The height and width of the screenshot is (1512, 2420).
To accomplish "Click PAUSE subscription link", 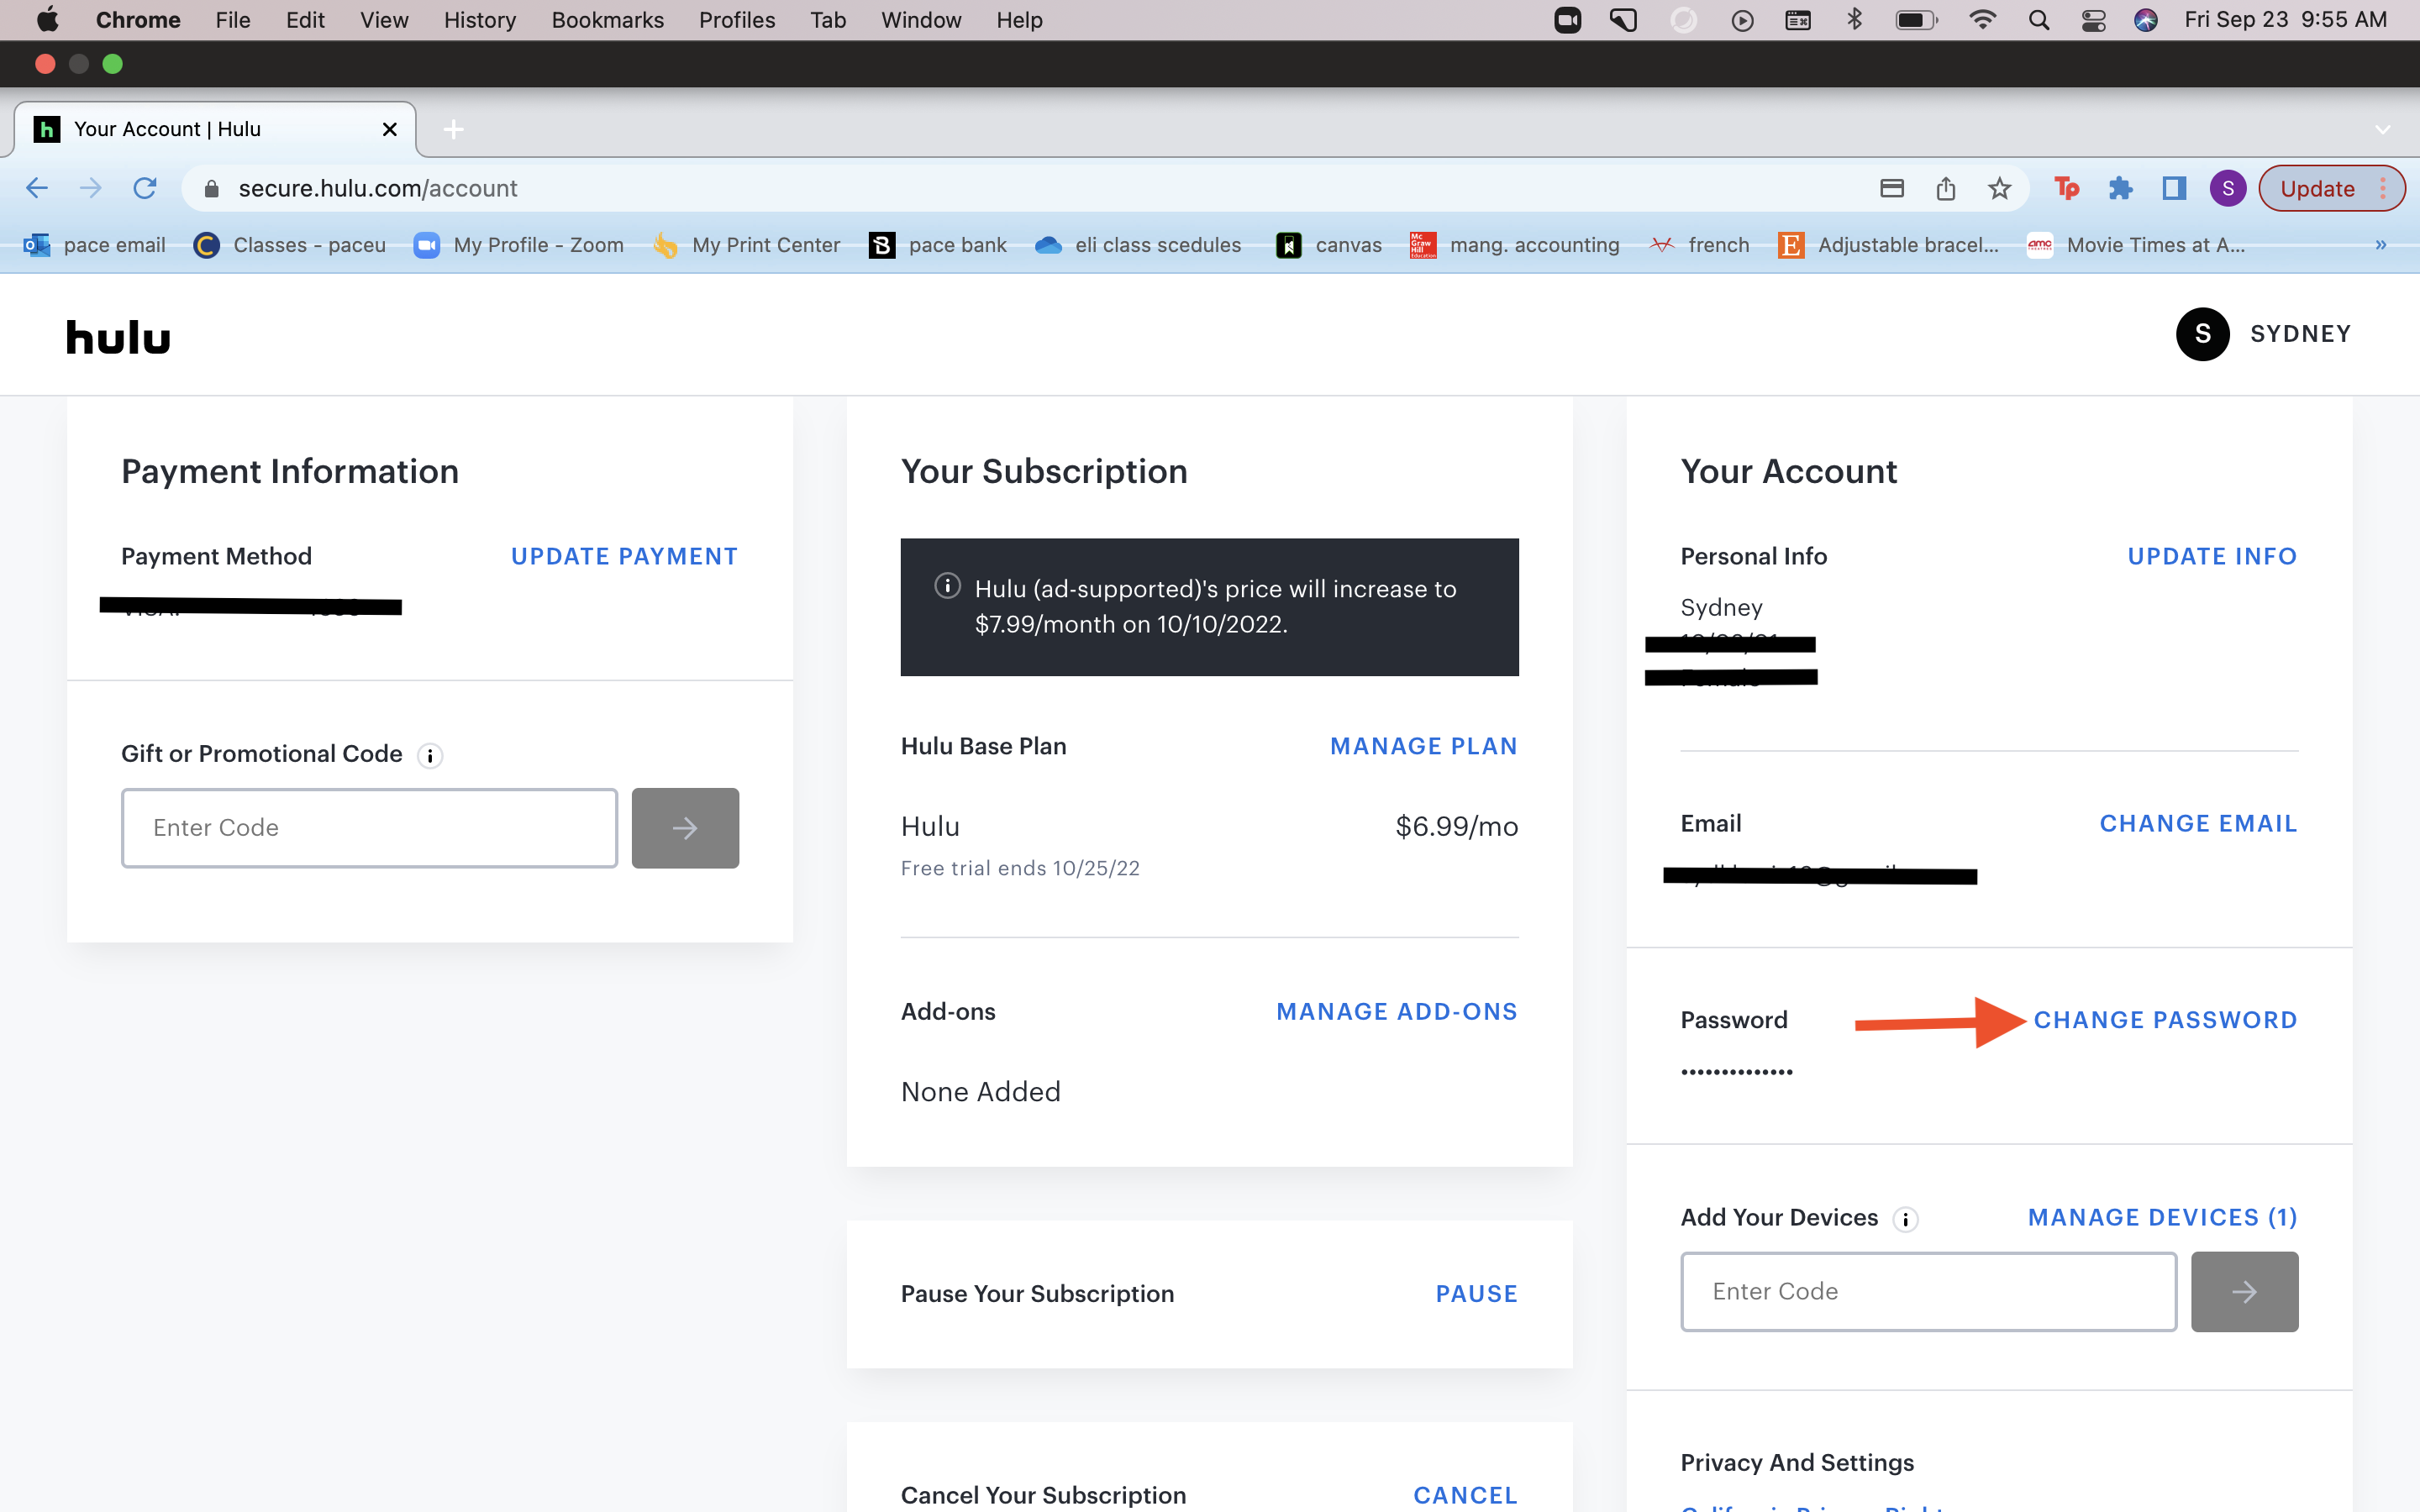I will tap(1477, 1294).
